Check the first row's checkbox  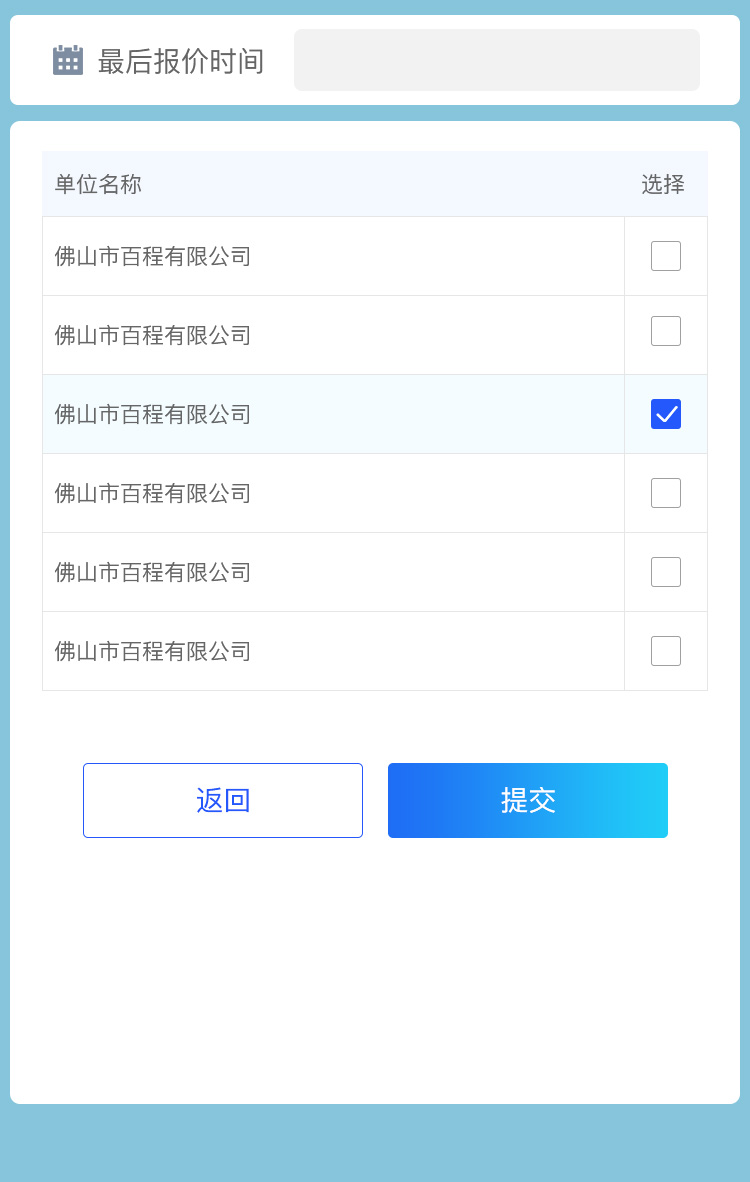pos(666,256)
